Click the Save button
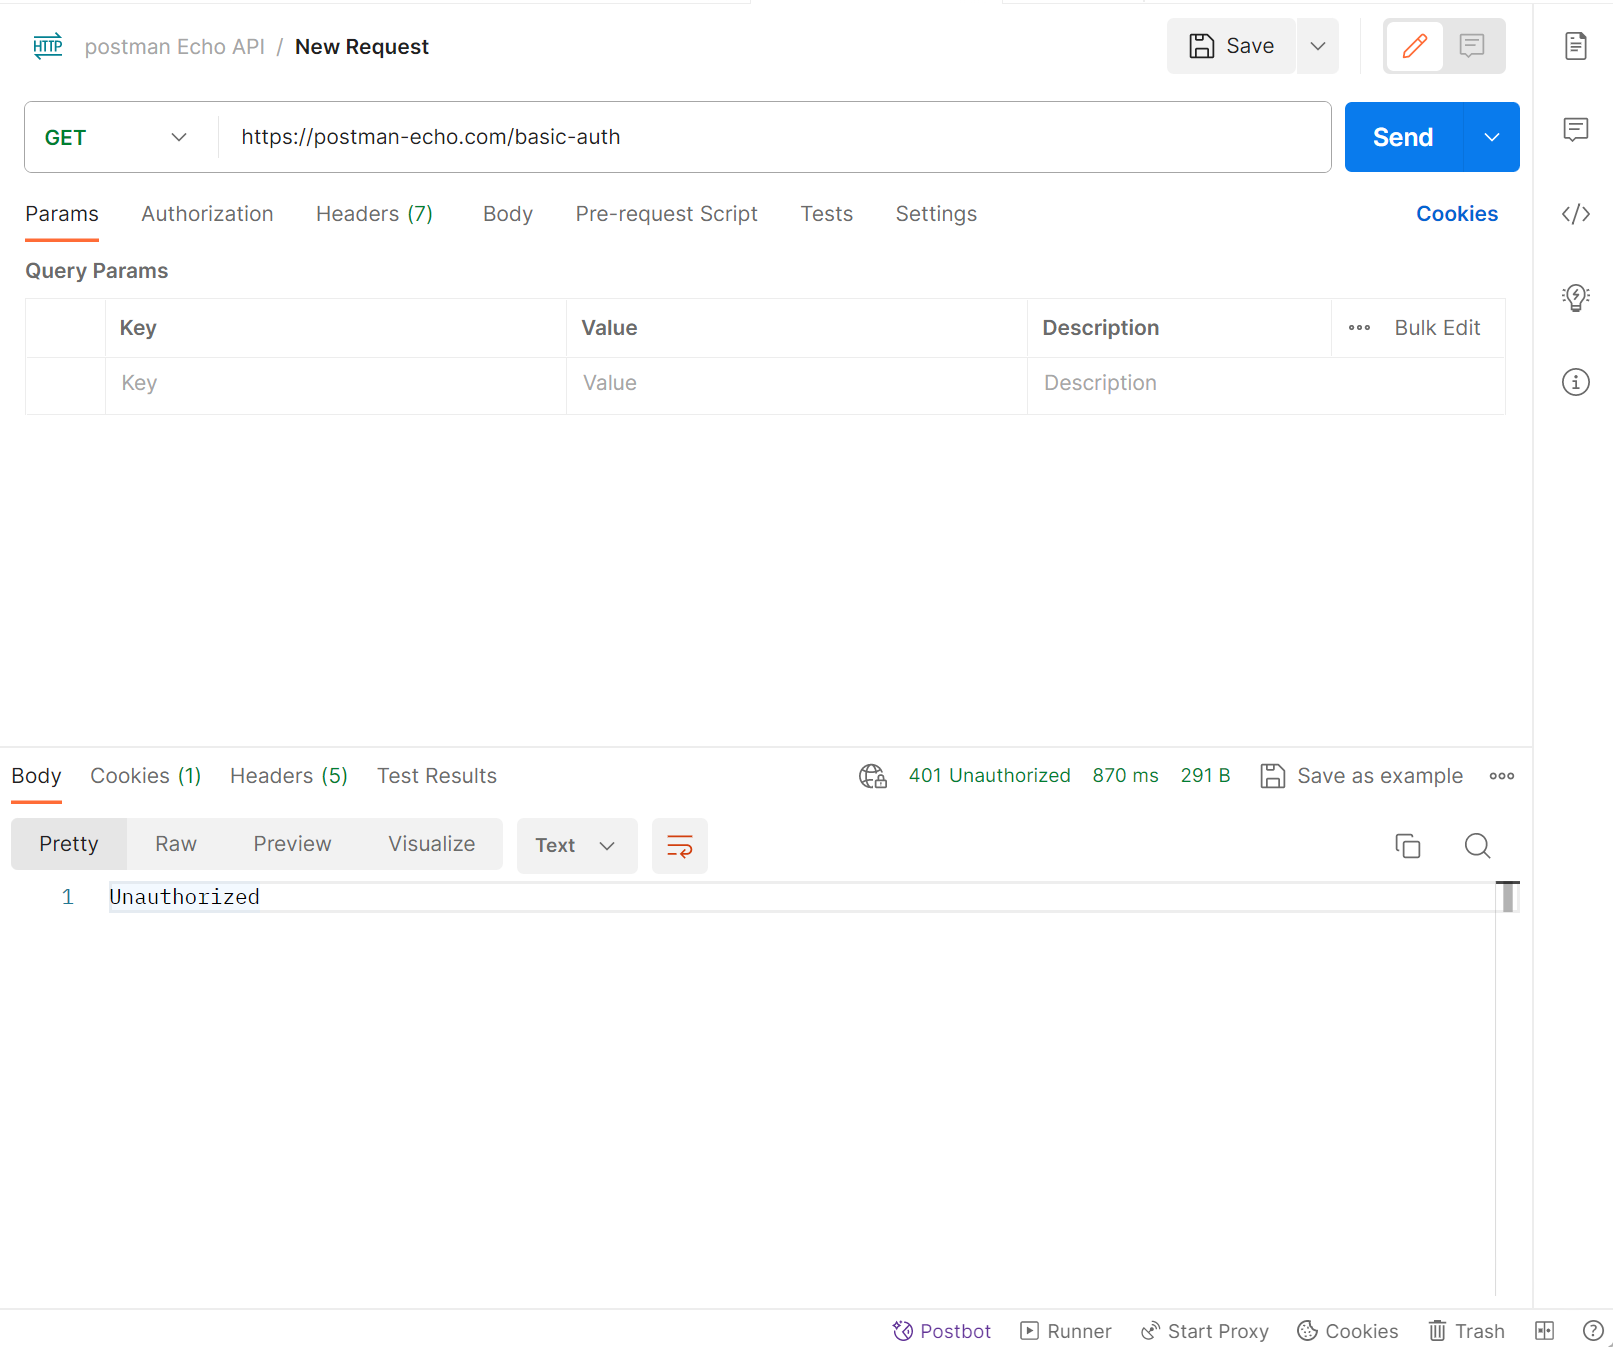Viewport: 1613px width, 1347px height. (1231, 46)
